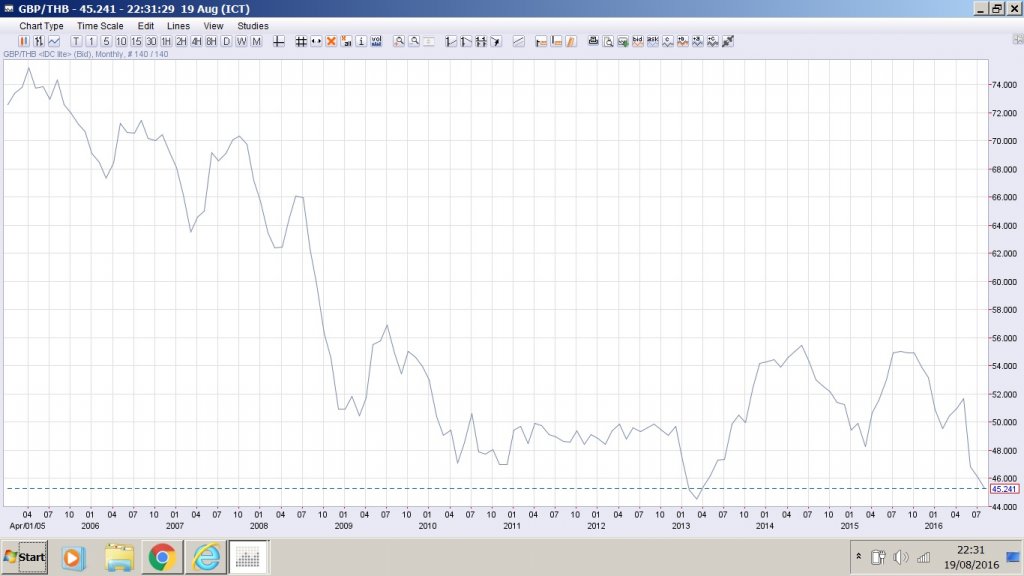Open the Studies menu
1024x576 pixels.
(x=252, y=26)
